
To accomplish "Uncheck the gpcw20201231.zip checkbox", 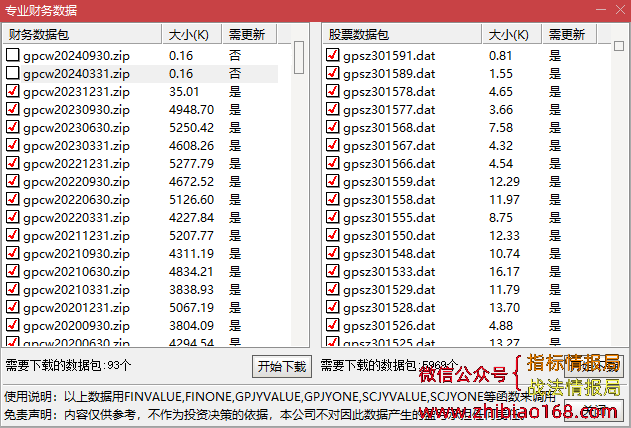I will point(12,307).
